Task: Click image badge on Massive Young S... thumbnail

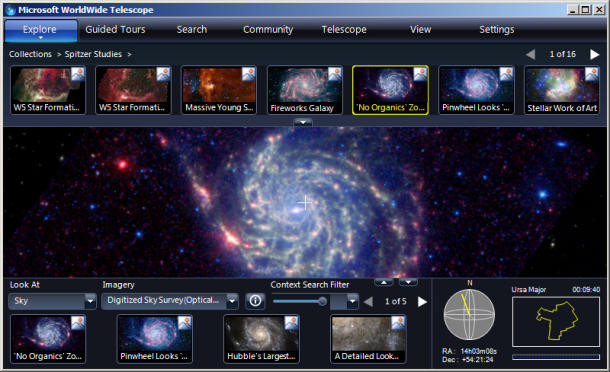Action: [248, 74]
